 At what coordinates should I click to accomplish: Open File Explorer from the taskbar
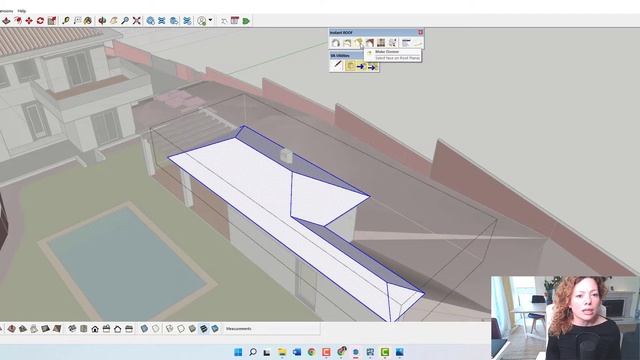pos(282,352)
